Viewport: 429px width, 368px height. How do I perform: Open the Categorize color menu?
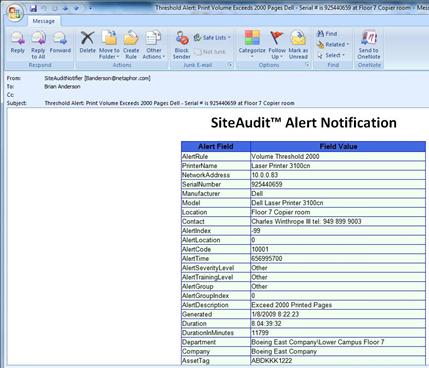tap(252, 45)
